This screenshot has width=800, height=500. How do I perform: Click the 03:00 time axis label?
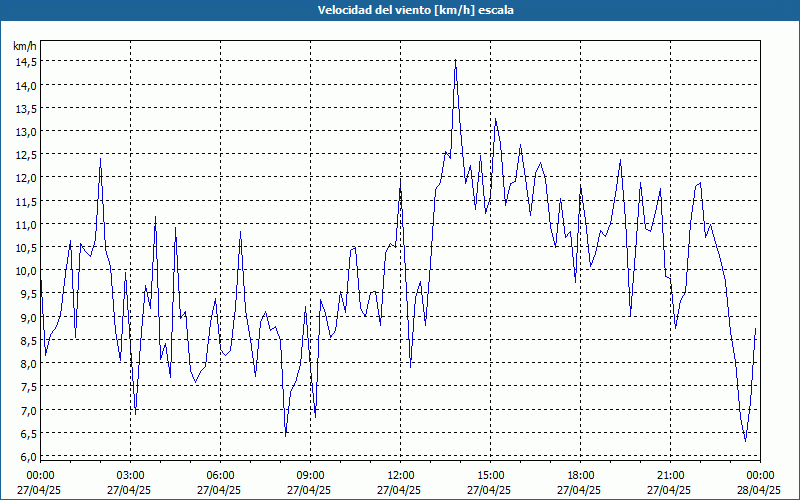[131, 476]
